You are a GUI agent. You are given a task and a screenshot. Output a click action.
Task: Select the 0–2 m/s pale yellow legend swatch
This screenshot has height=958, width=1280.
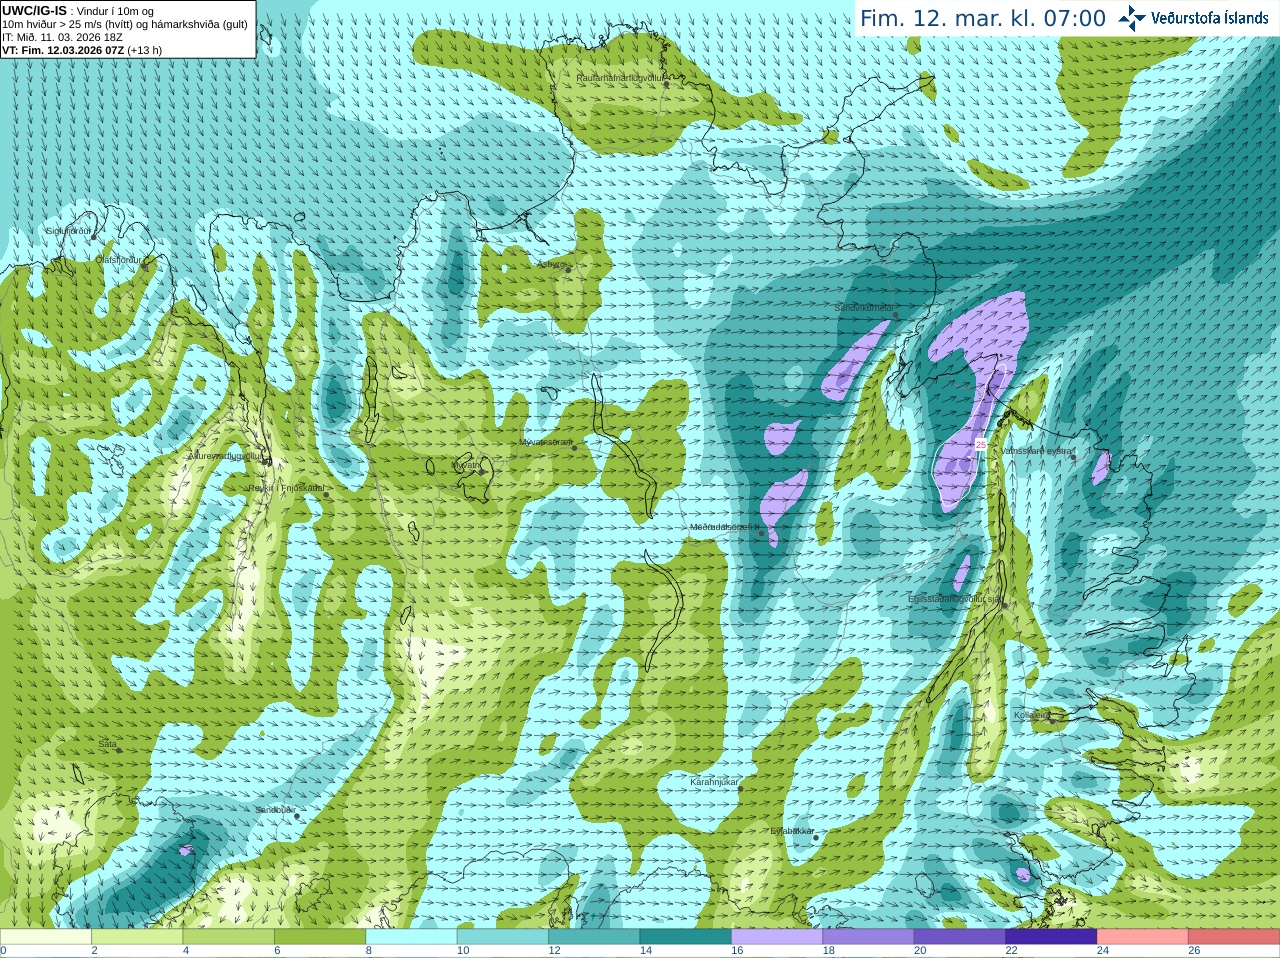point(46,937)
